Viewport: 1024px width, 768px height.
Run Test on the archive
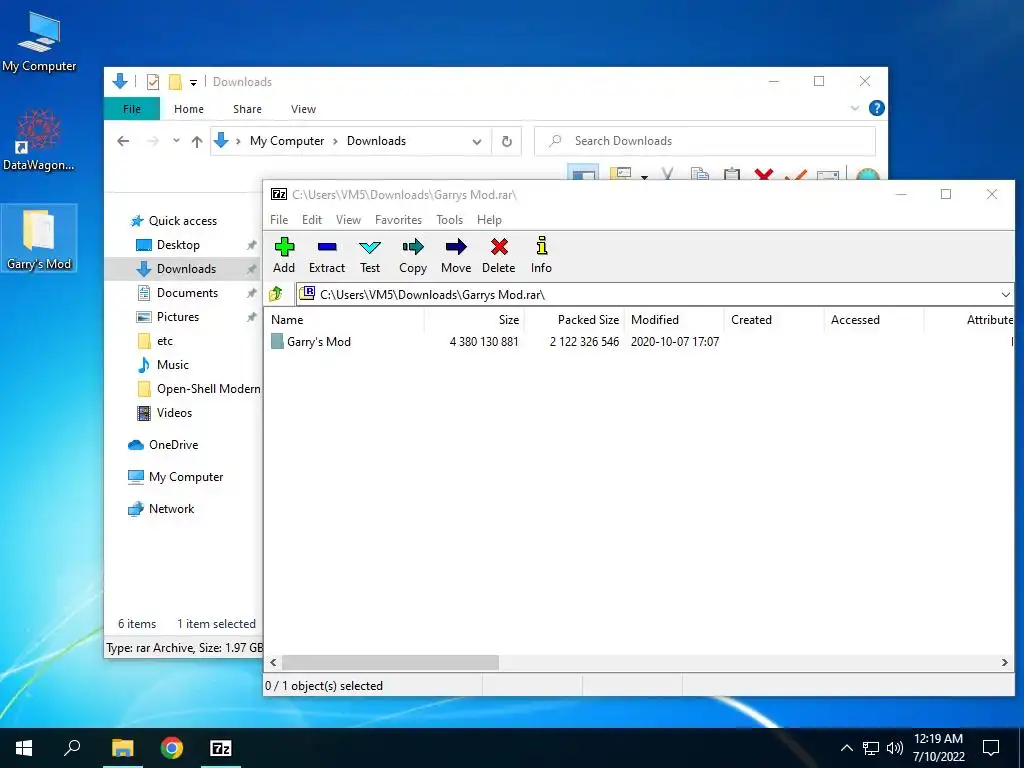point(370,255)
